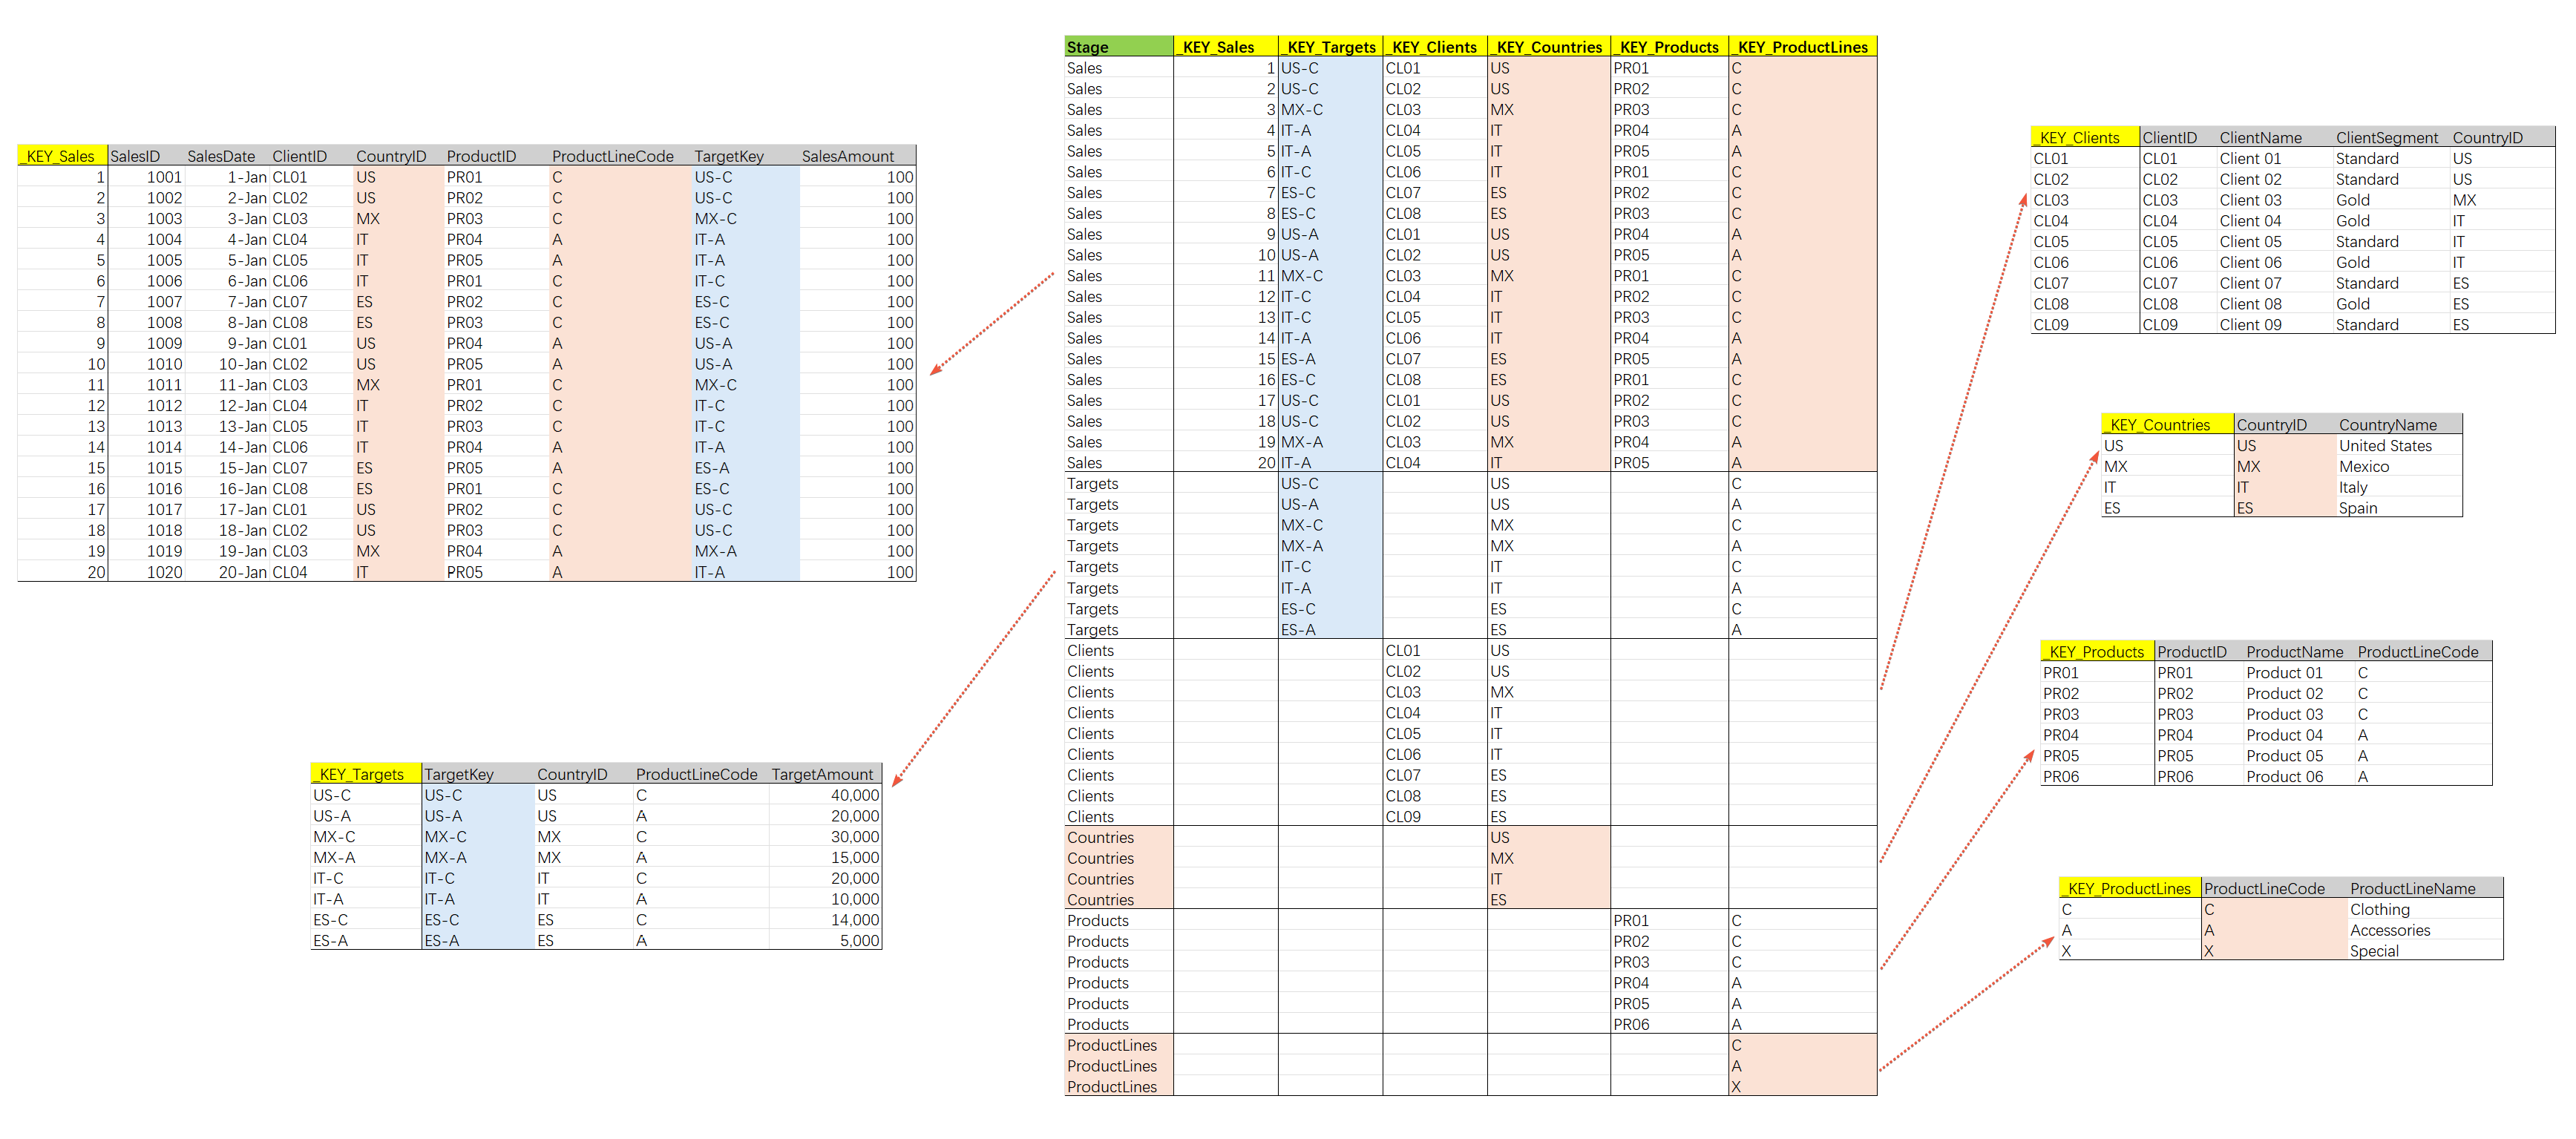
Task: Select the Product 06 name cell
Action: [2284, 777]
